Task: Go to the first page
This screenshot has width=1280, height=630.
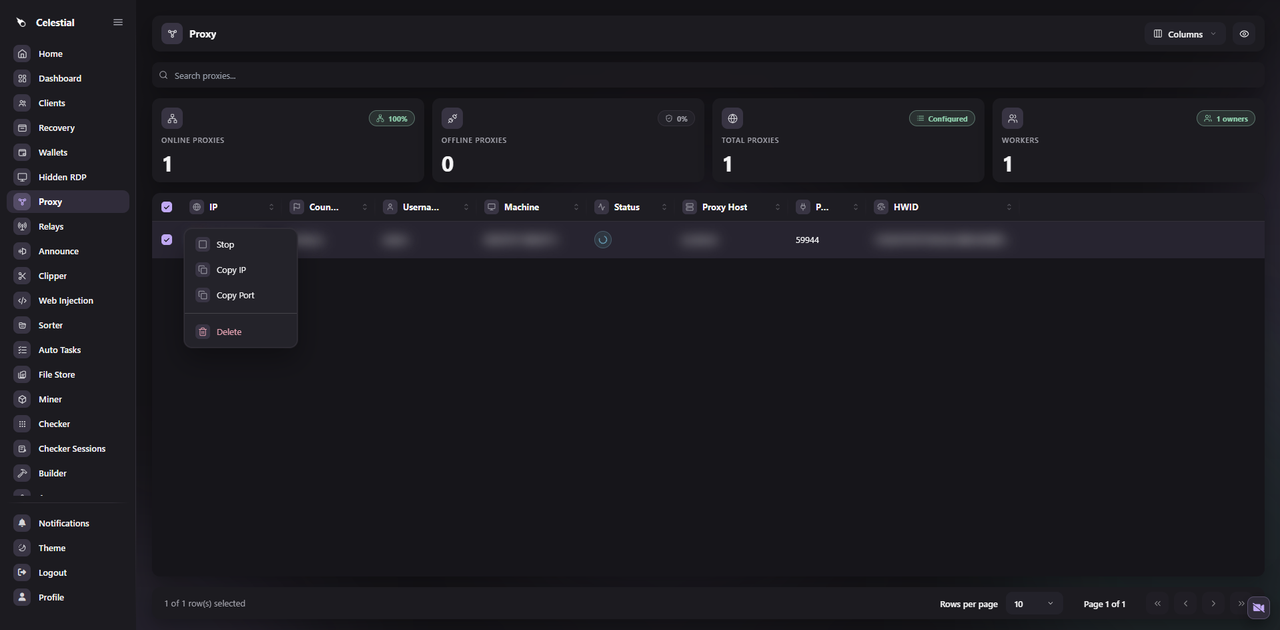Action: 1158,604
